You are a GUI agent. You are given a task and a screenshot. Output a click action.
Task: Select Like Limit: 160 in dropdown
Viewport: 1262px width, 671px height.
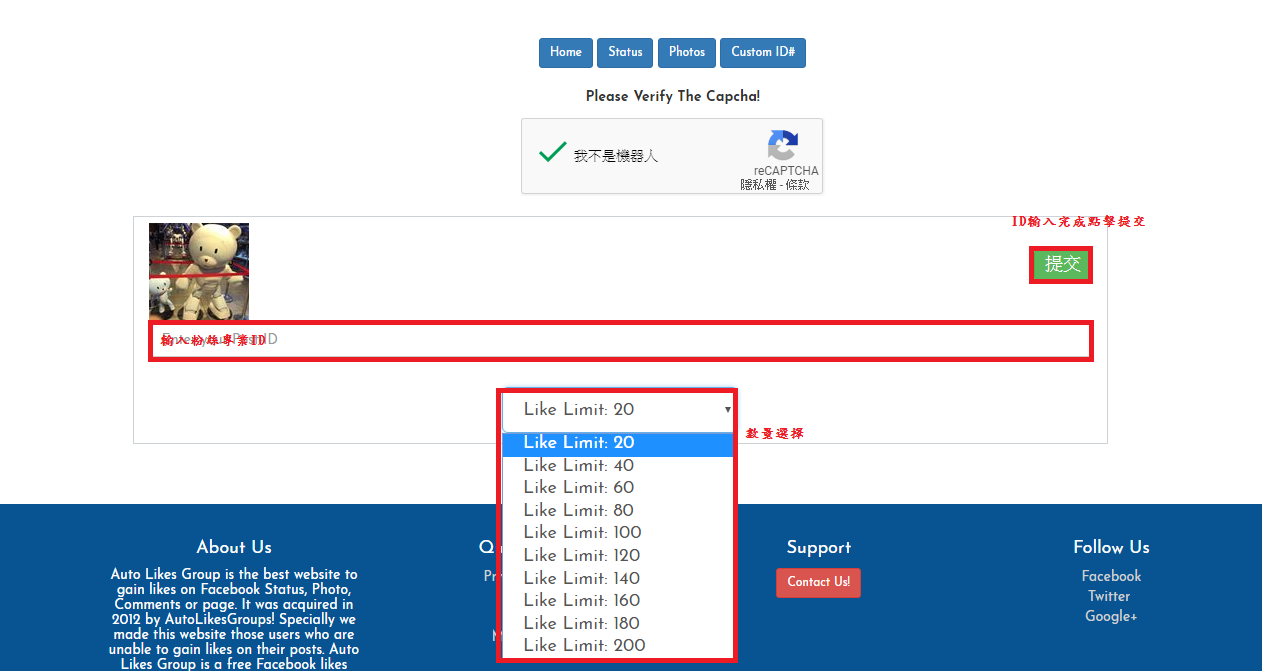(581, 600)
